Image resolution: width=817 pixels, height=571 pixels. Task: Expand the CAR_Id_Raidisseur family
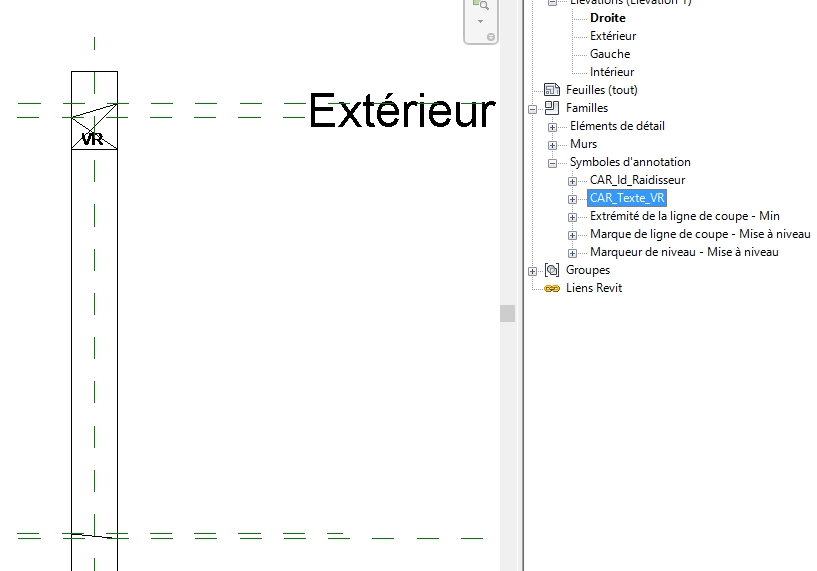tap(572, 181)
